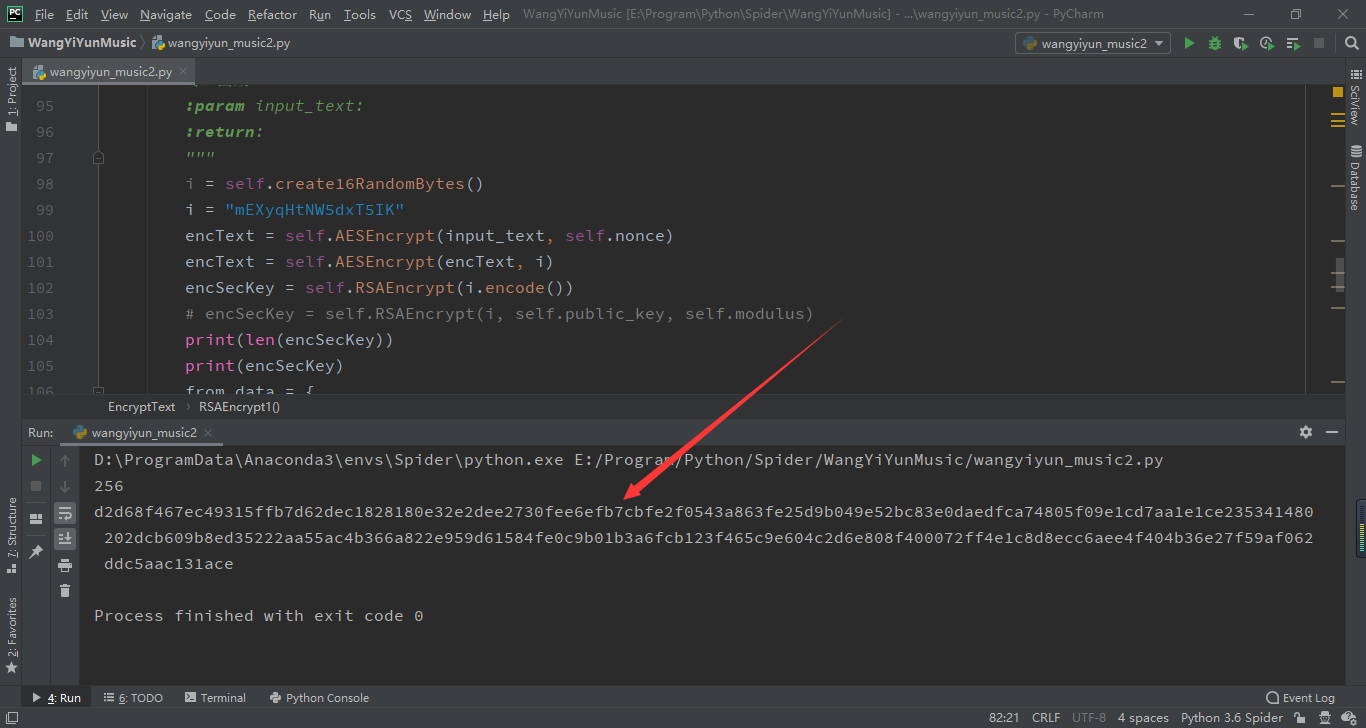Open the File menu
1366x728 pixels.
click(x=44, y=14)
